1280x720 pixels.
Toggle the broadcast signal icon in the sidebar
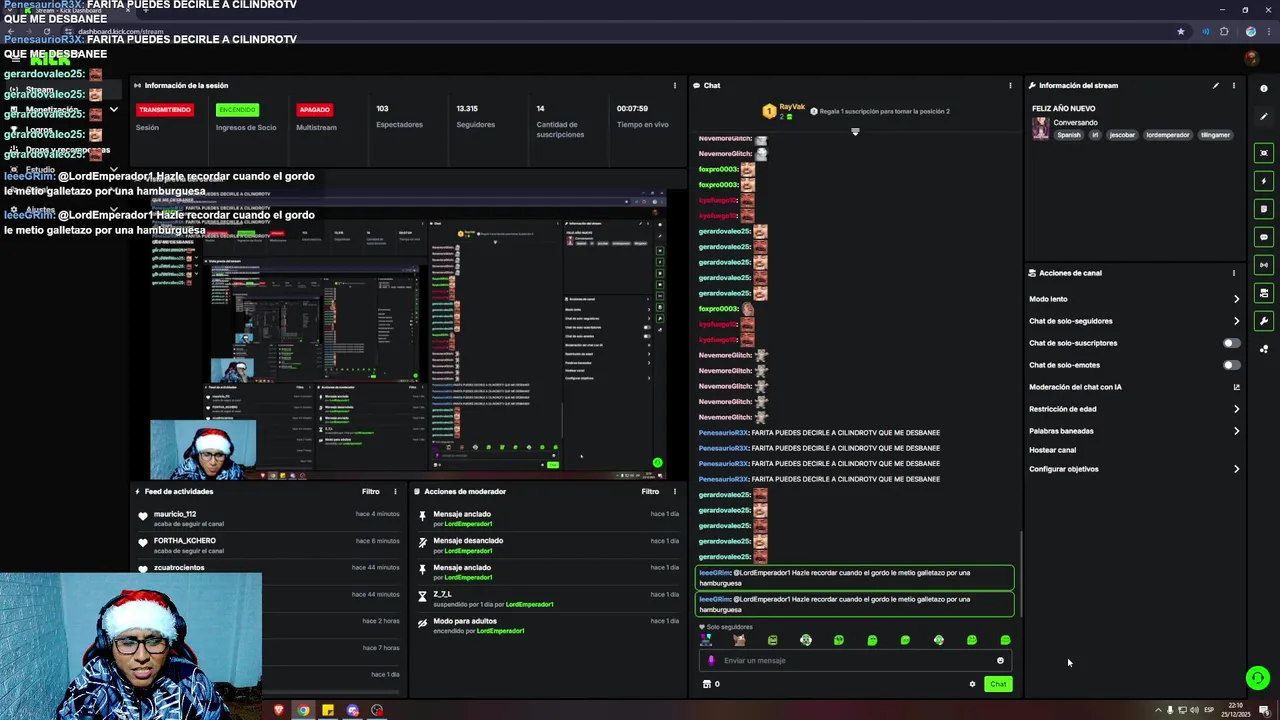coord(1264,265)
